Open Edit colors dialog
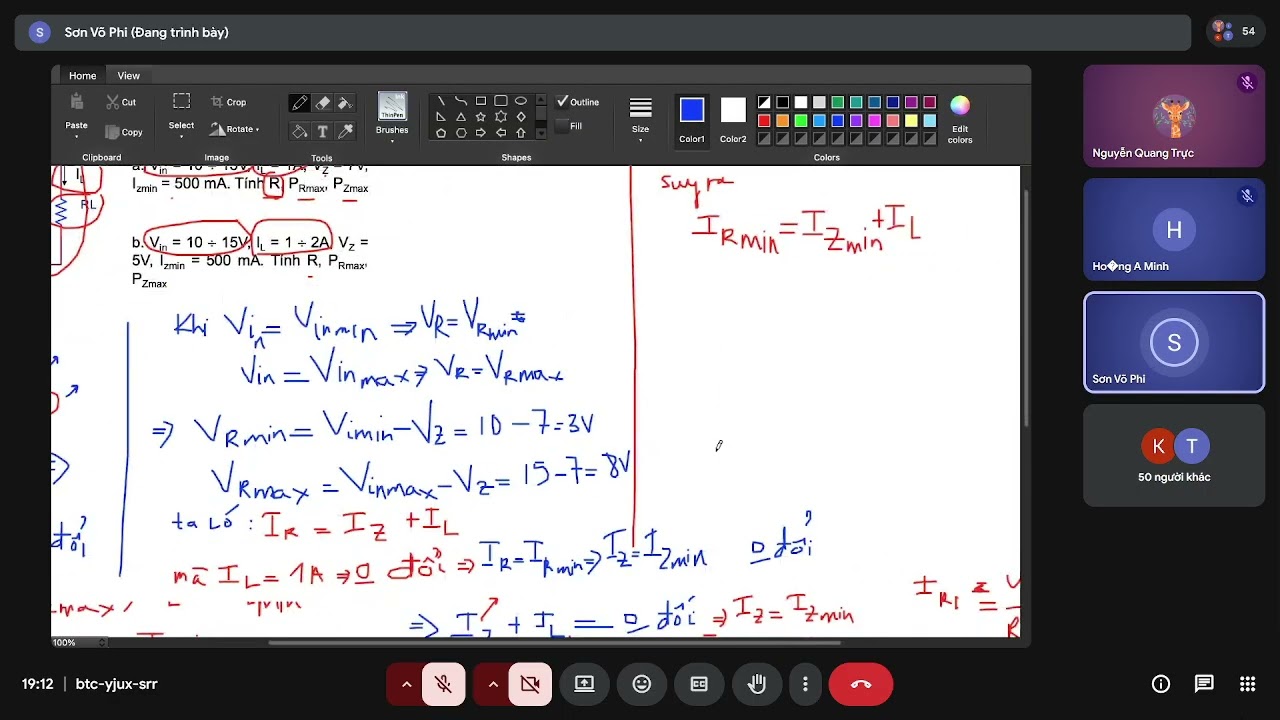 click(960, 119)
